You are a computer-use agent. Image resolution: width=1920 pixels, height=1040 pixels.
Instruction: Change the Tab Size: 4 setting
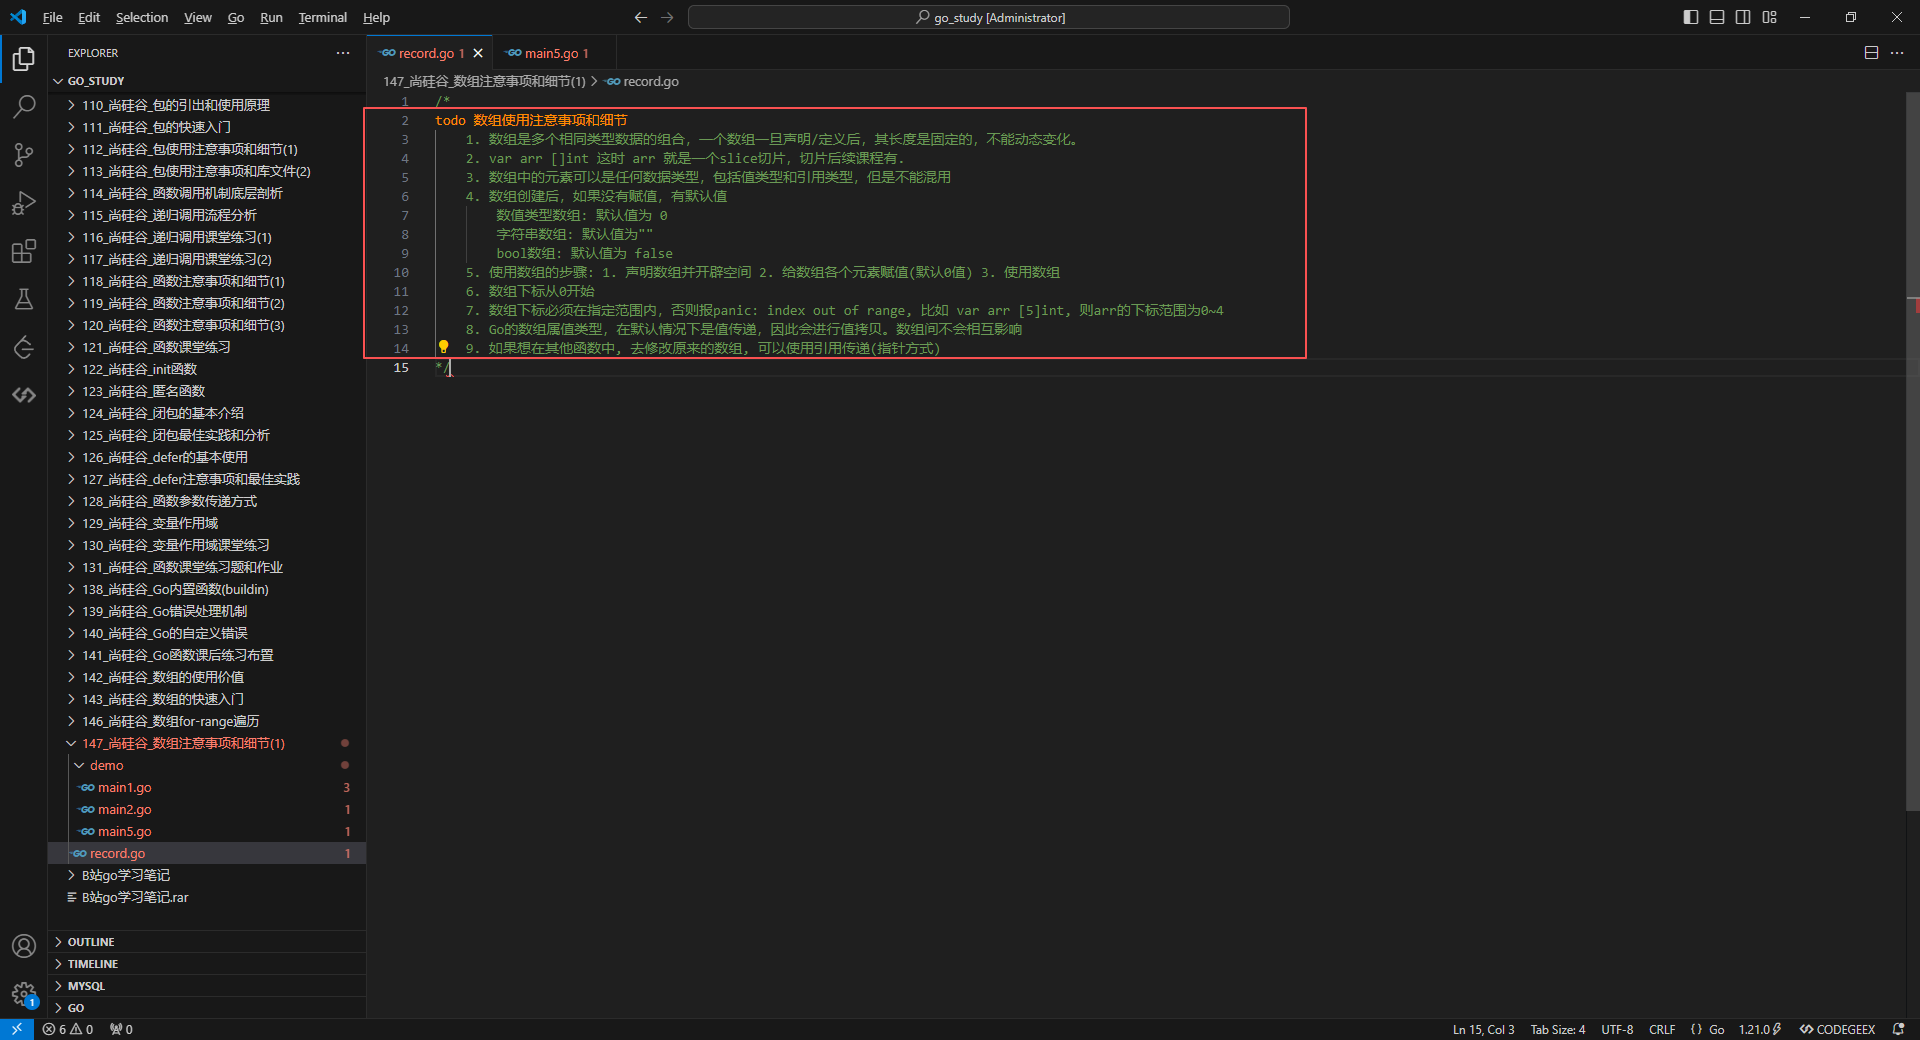coord(1558,1029)
